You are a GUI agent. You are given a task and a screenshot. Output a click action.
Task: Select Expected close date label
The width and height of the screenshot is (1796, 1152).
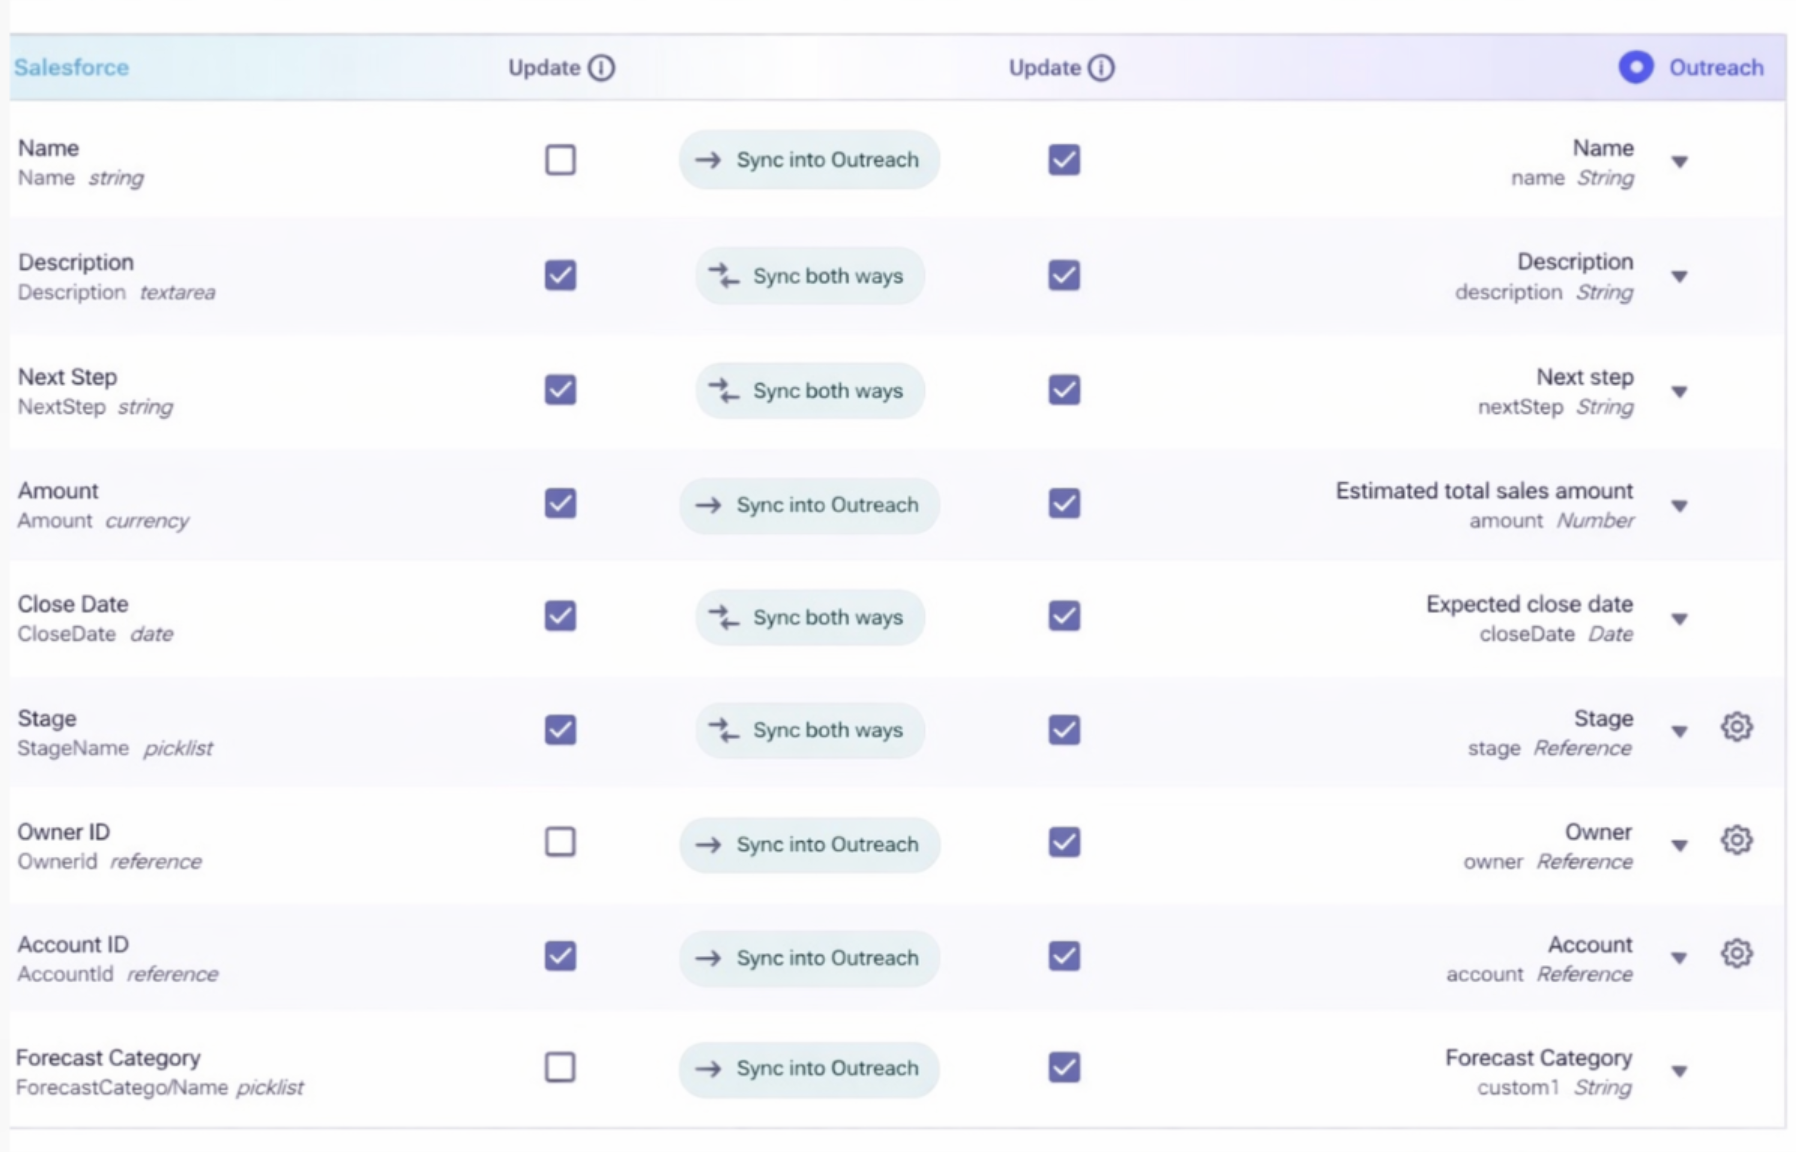1529,604
